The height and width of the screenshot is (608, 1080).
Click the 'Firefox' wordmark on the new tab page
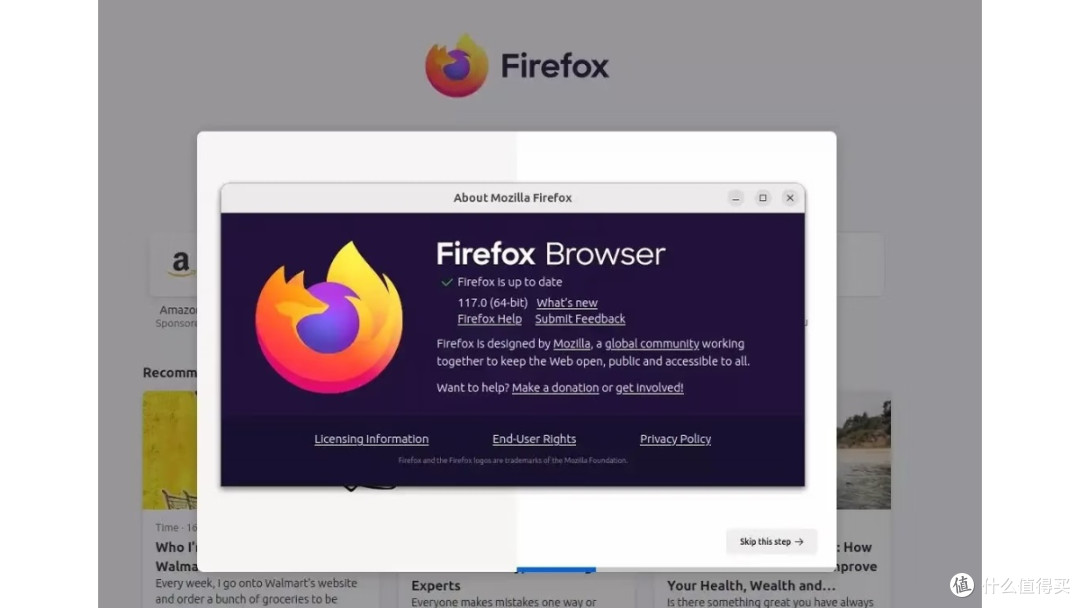point(555,66)
